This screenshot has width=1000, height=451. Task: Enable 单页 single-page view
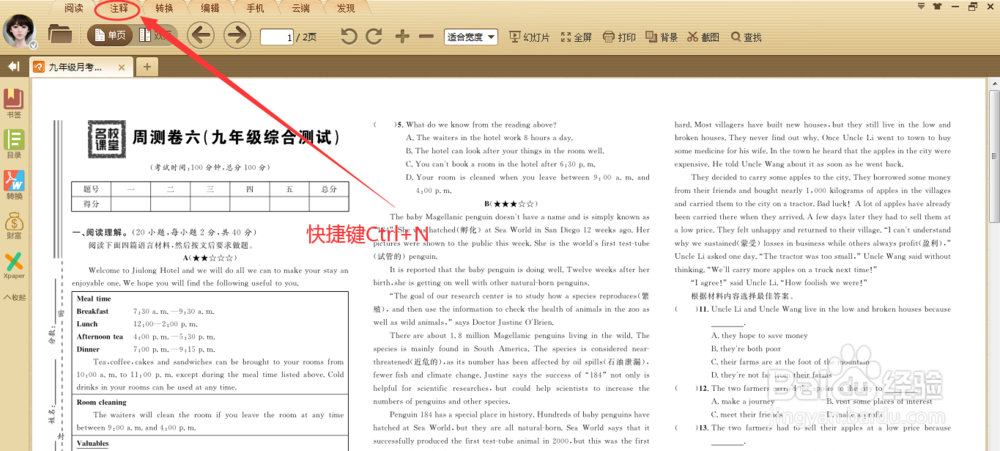click(109, 36)
